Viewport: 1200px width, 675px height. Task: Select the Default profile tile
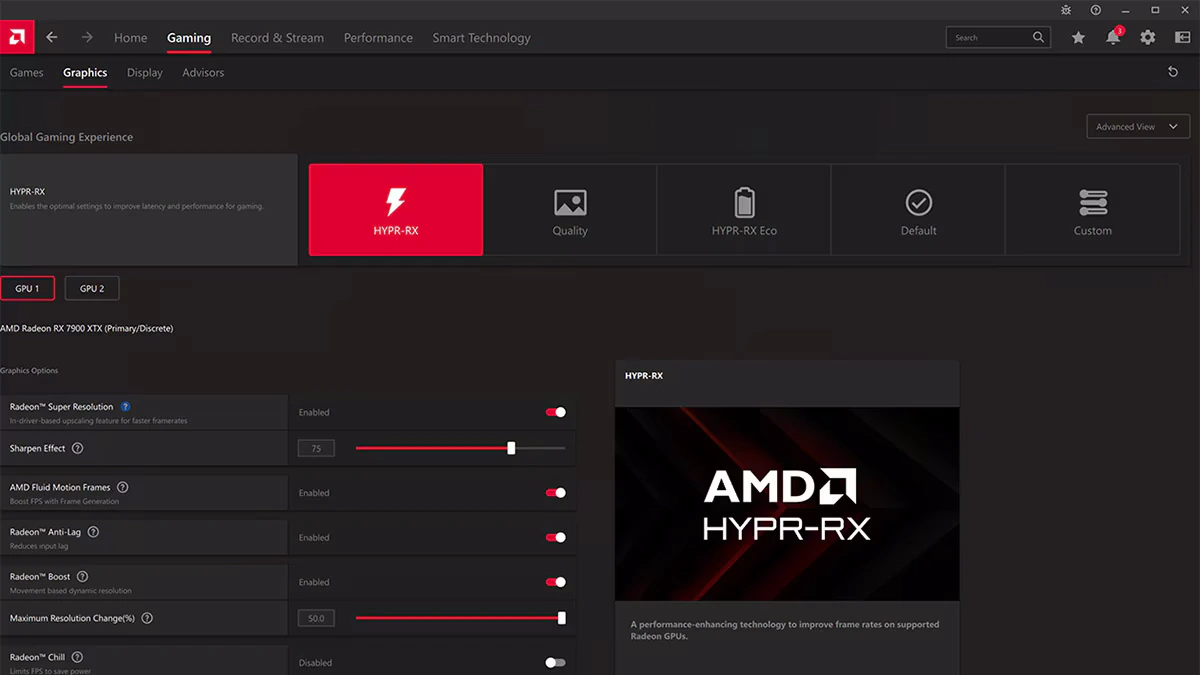[x=918, y=210]
